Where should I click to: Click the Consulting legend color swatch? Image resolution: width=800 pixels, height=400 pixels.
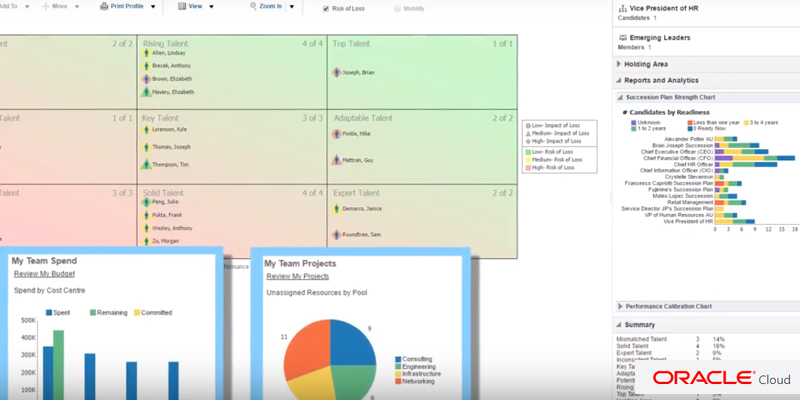(400, 358)
